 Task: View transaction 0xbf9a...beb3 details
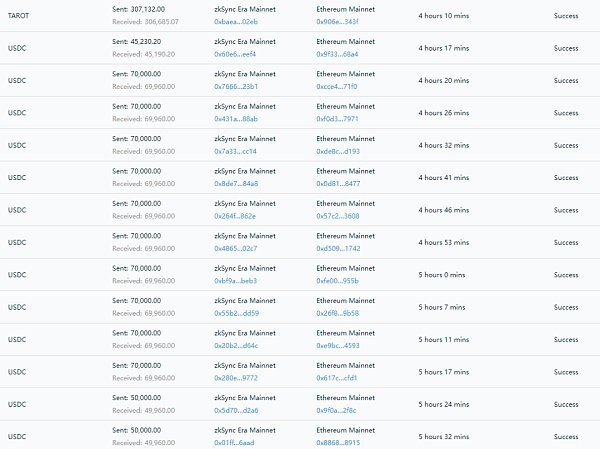[x=235, y=281]
